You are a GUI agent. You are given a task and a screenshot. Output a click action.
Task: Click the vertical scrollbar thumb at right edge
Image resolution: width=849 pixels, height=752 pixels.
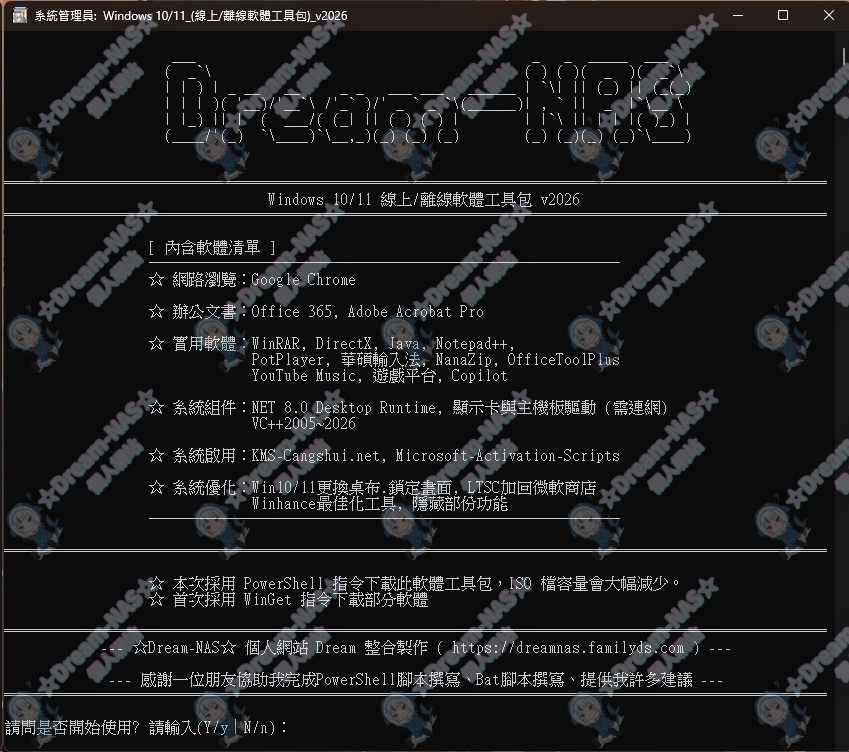(844, 56)
